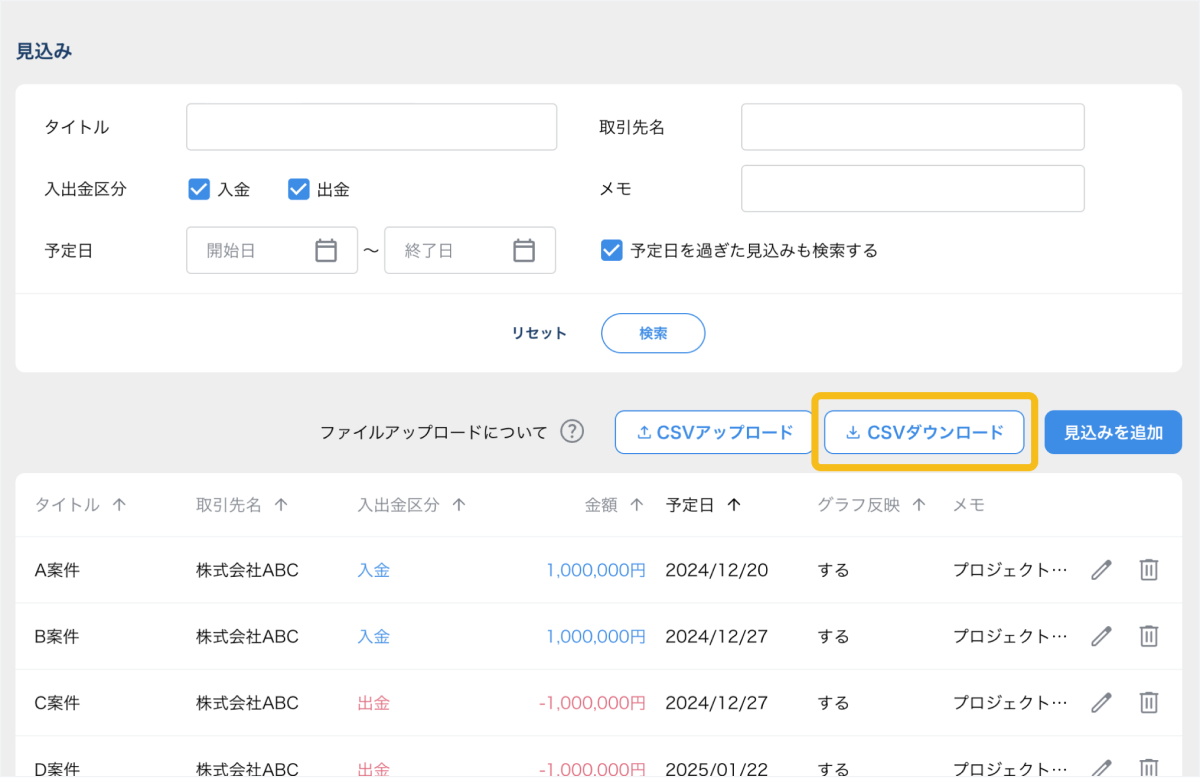
Task: Uncheck the 出金 checkbox
Action: coord(298,189)
